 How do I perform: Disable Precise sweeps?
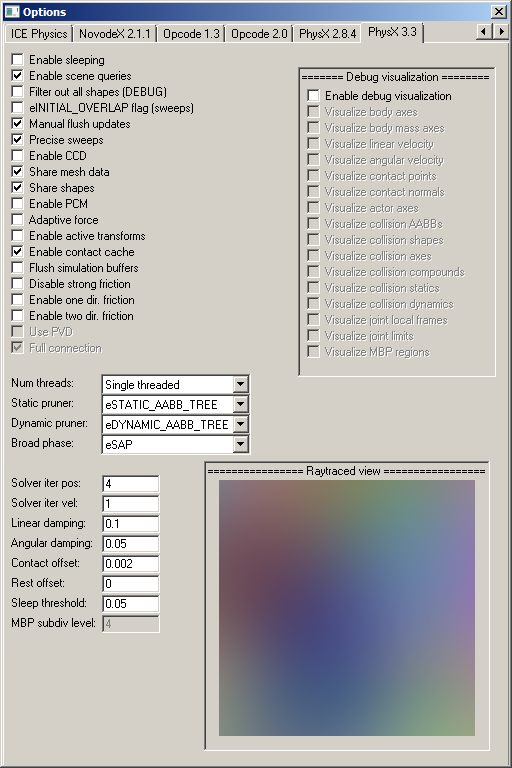coord(18,140)
